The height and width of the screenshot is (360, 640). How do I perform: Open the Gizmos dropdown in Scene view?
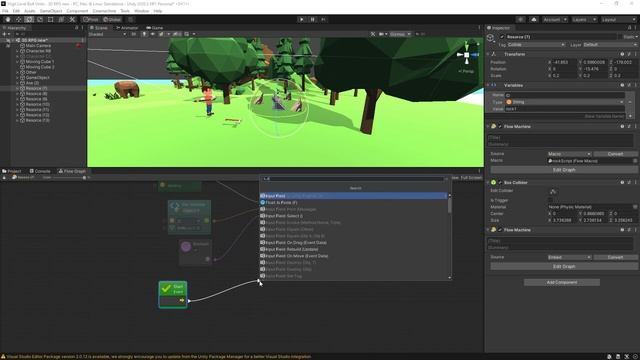tap(400, 34)
